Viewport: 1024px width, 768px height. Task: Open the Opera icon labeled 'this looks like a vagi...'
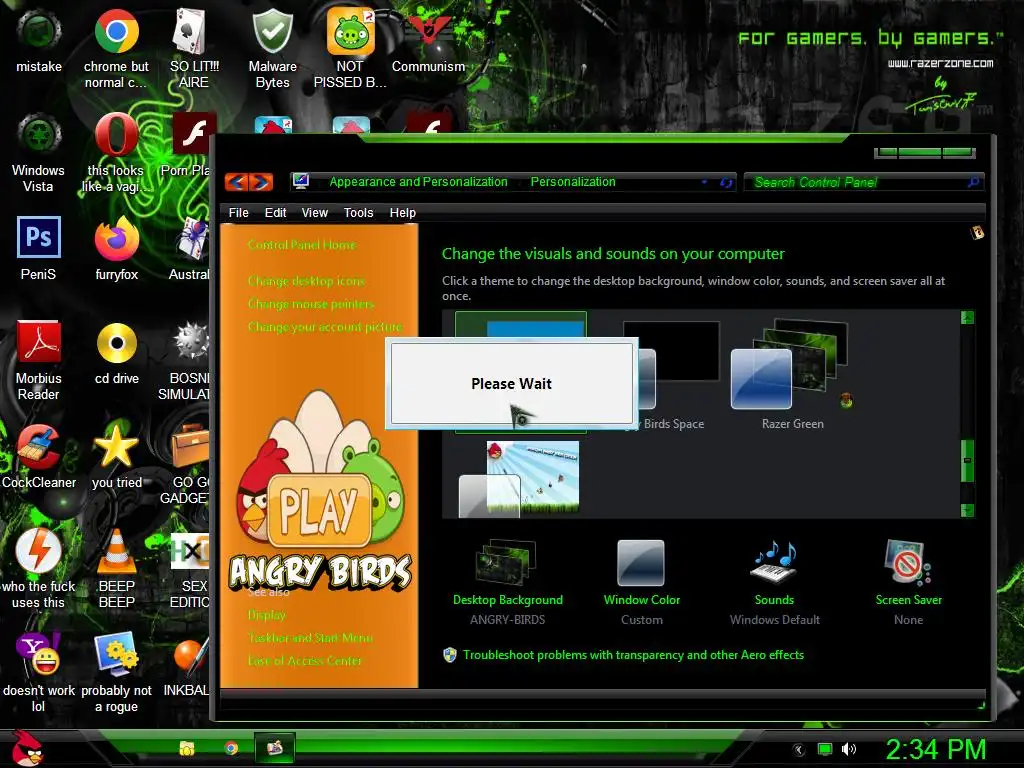pyautogui.click(x=116, y=135)
